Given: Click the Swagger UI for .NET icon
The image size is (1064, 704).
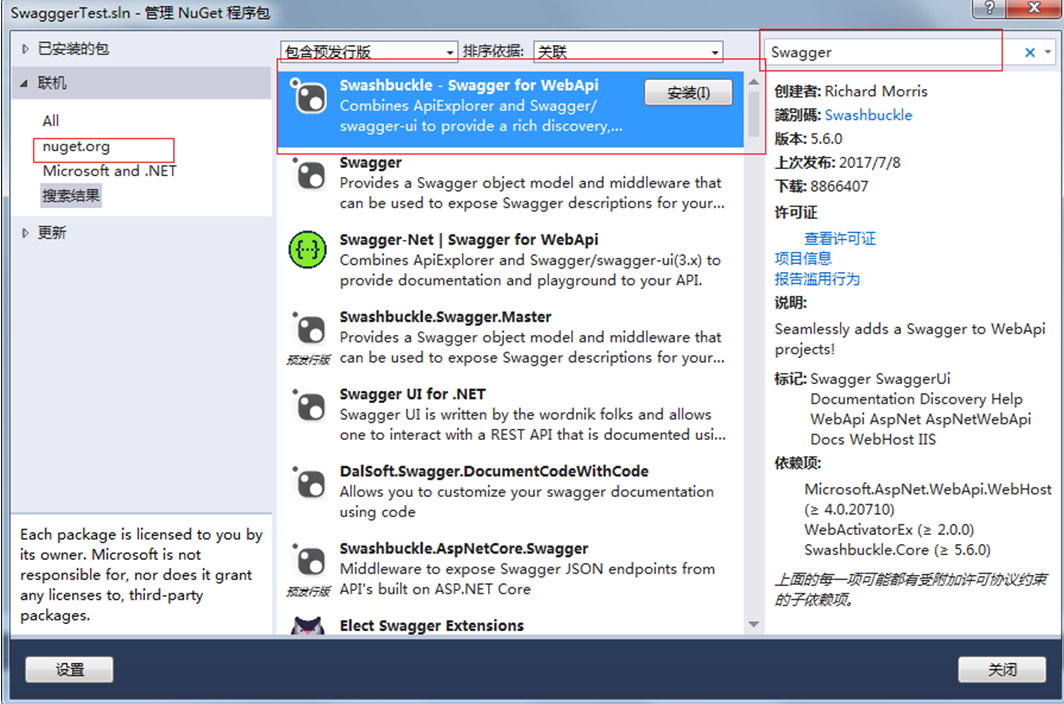Looking at the screenshot, I should coord(309,407).
